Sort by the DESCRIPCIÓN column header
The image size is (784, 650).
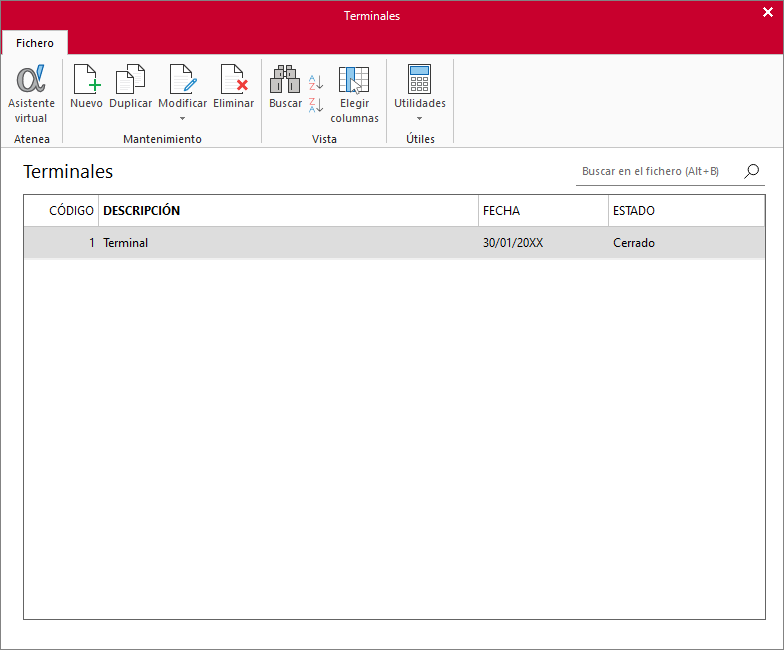pyautogui.click(x=288, y=210)
